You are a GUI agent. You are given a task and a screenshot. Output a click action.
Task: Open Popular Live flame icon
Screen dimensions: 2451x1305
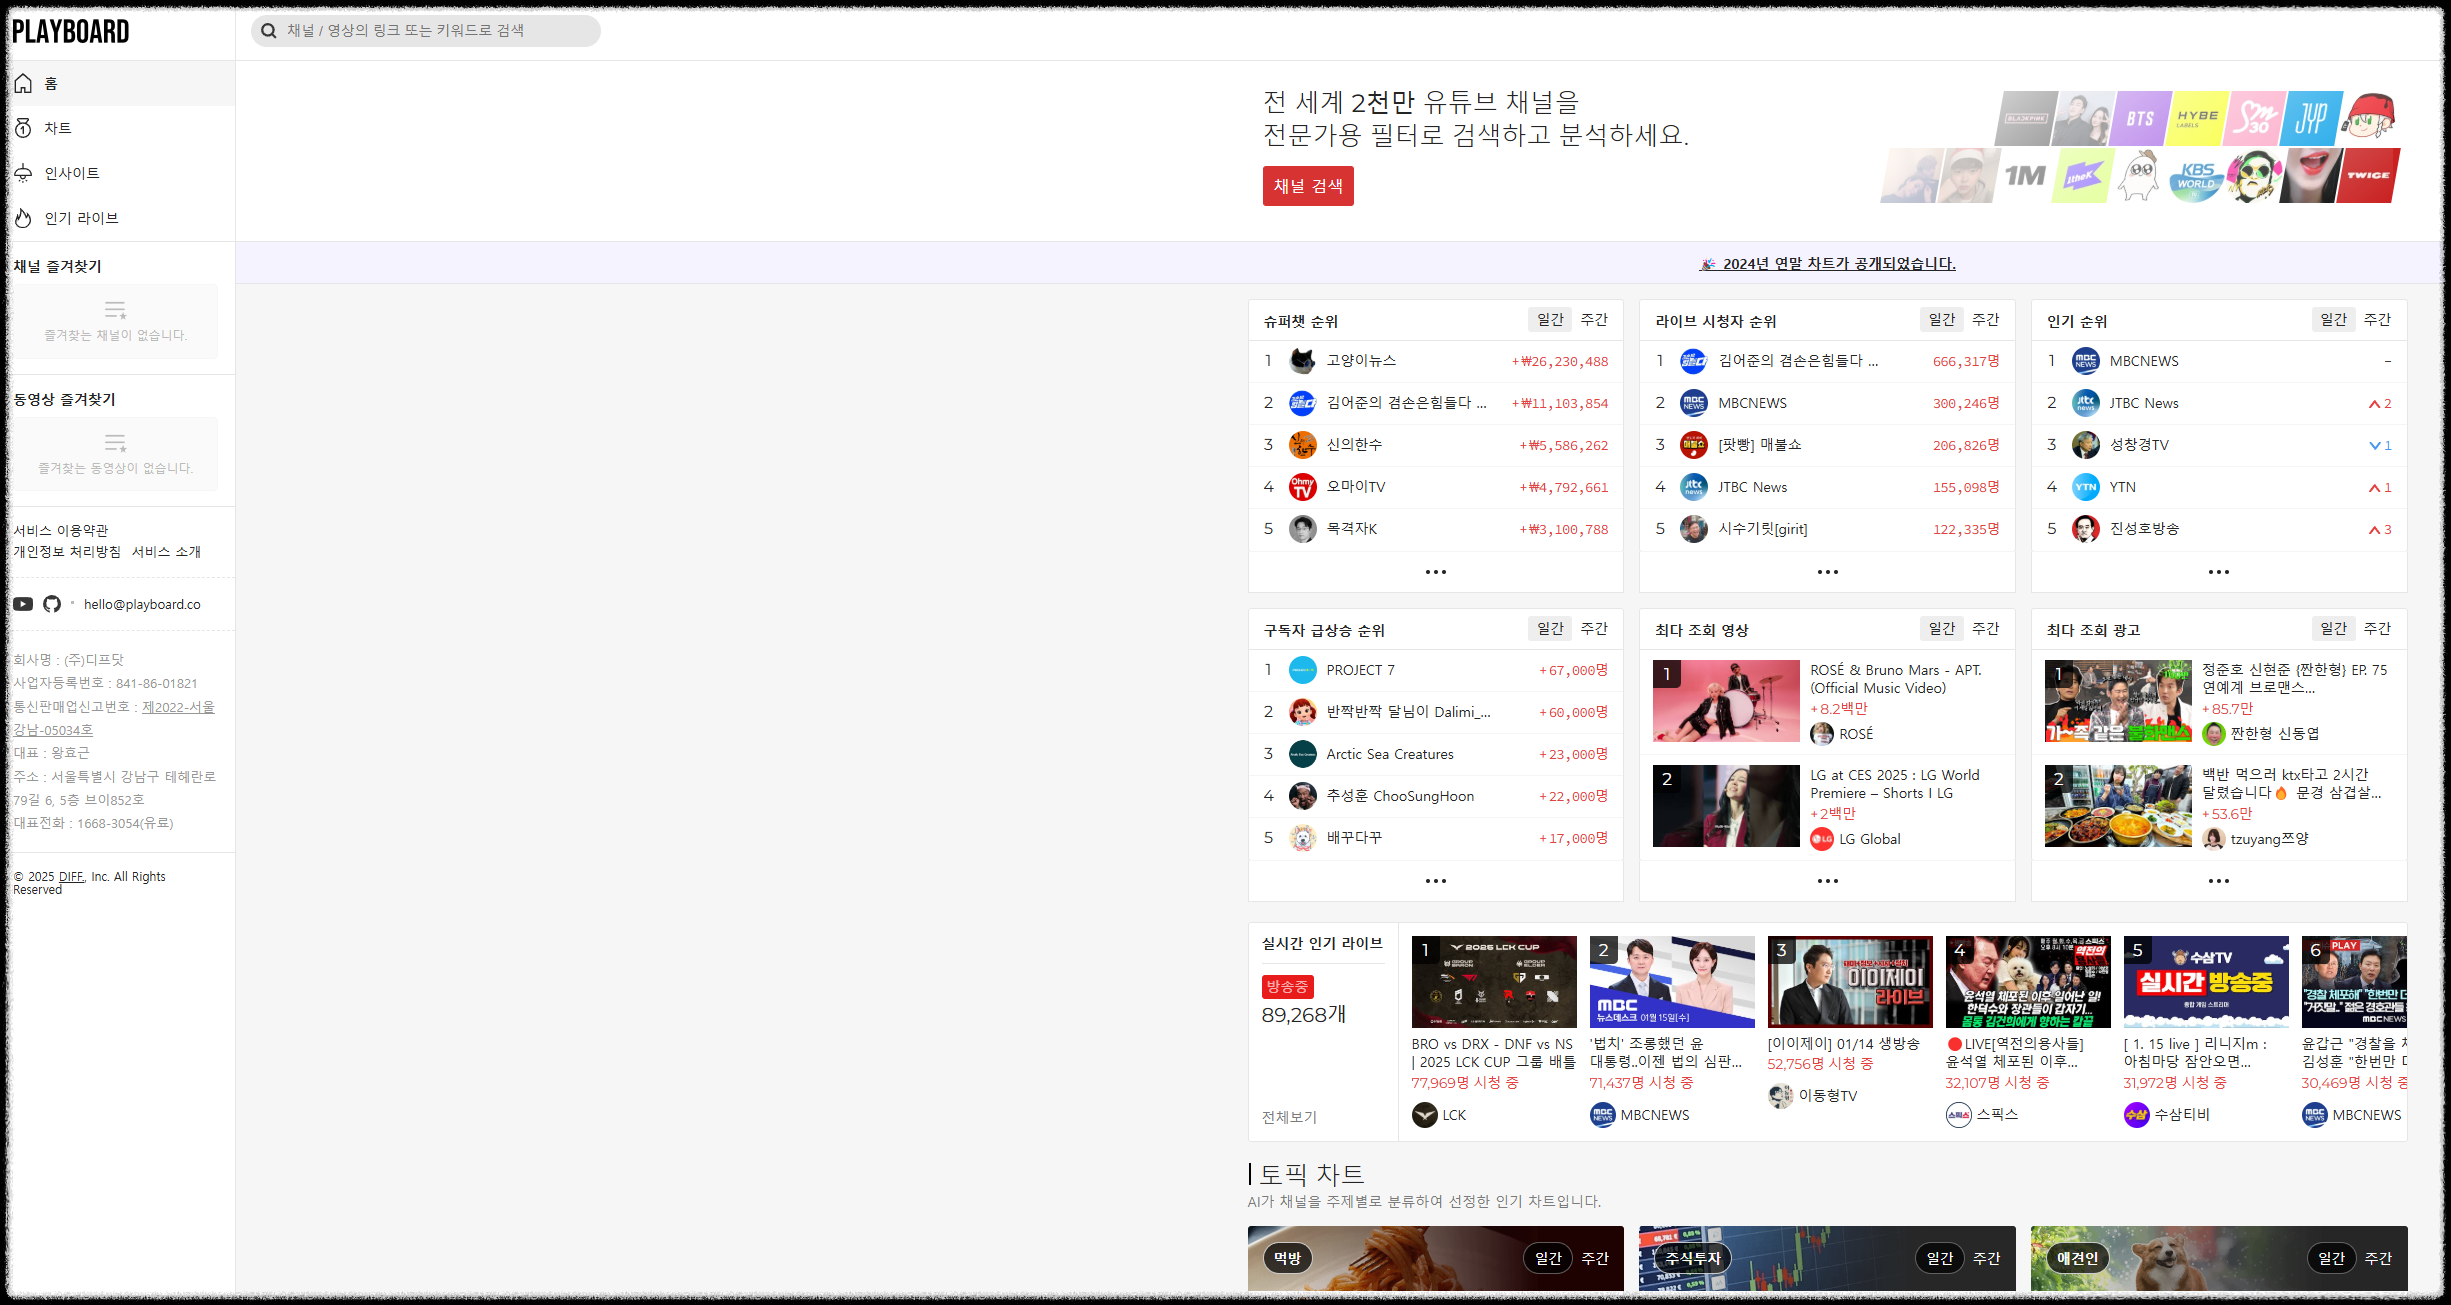(x=23, y=218)
